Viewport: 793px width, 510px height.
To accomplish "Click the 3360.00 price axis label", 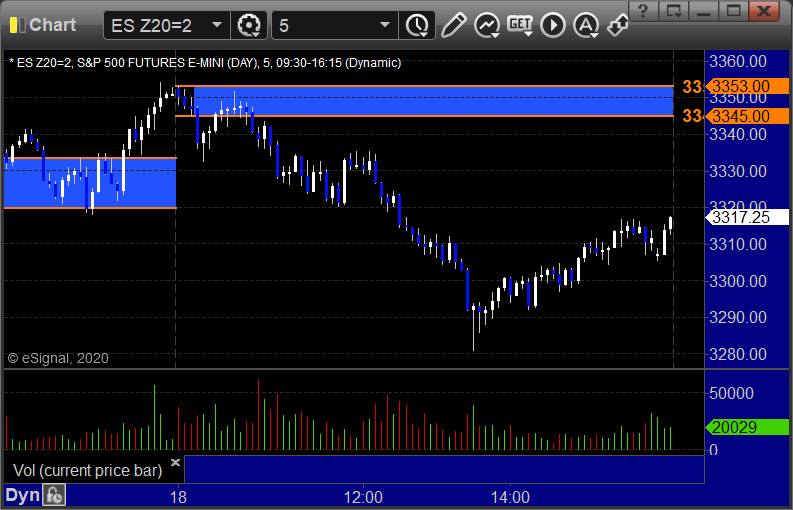I will pos(738,62).
